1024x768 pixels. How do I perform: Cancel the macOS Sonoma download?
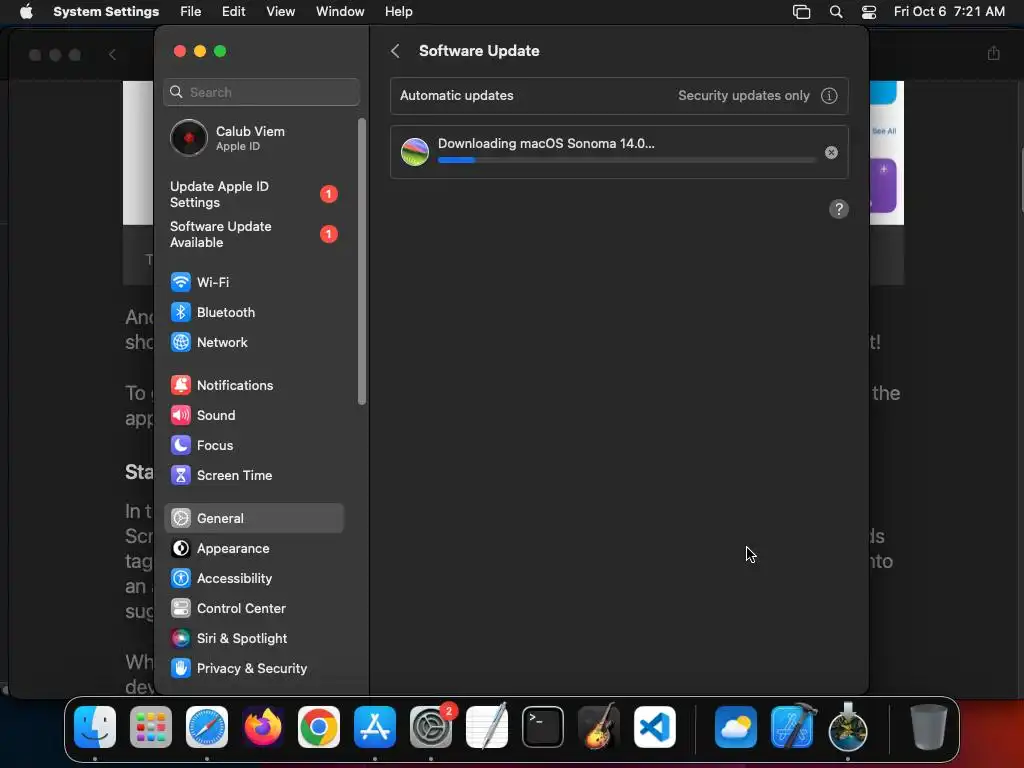pyautogui.click(x=831, y=152)
